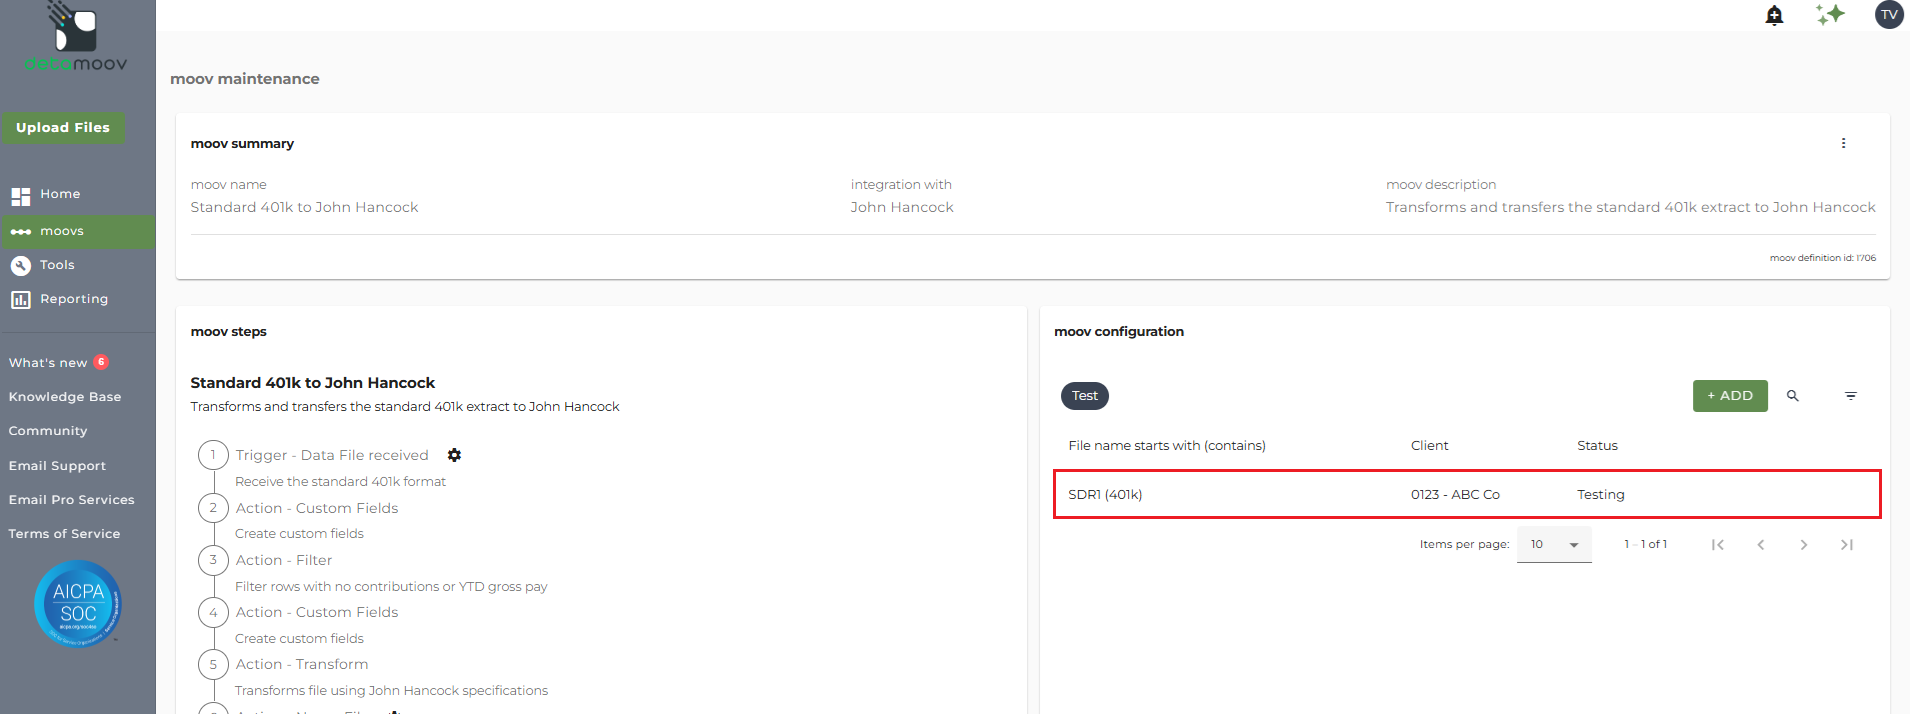Click Trigger - Data File received step

click(x=332, y=455)
